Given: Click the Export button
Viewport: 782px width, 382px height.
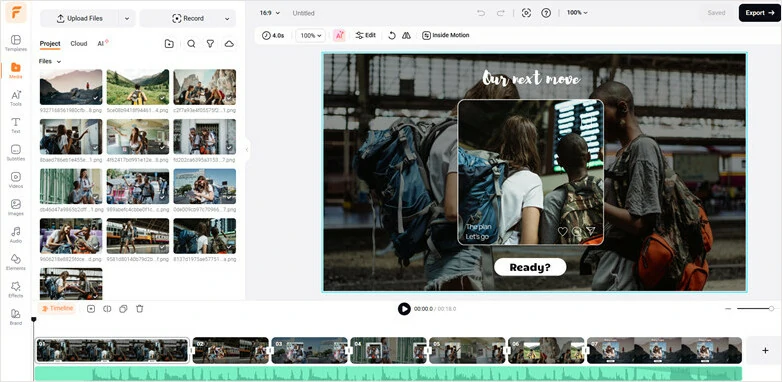Looking at the screenshot, I should click(760, 13).
